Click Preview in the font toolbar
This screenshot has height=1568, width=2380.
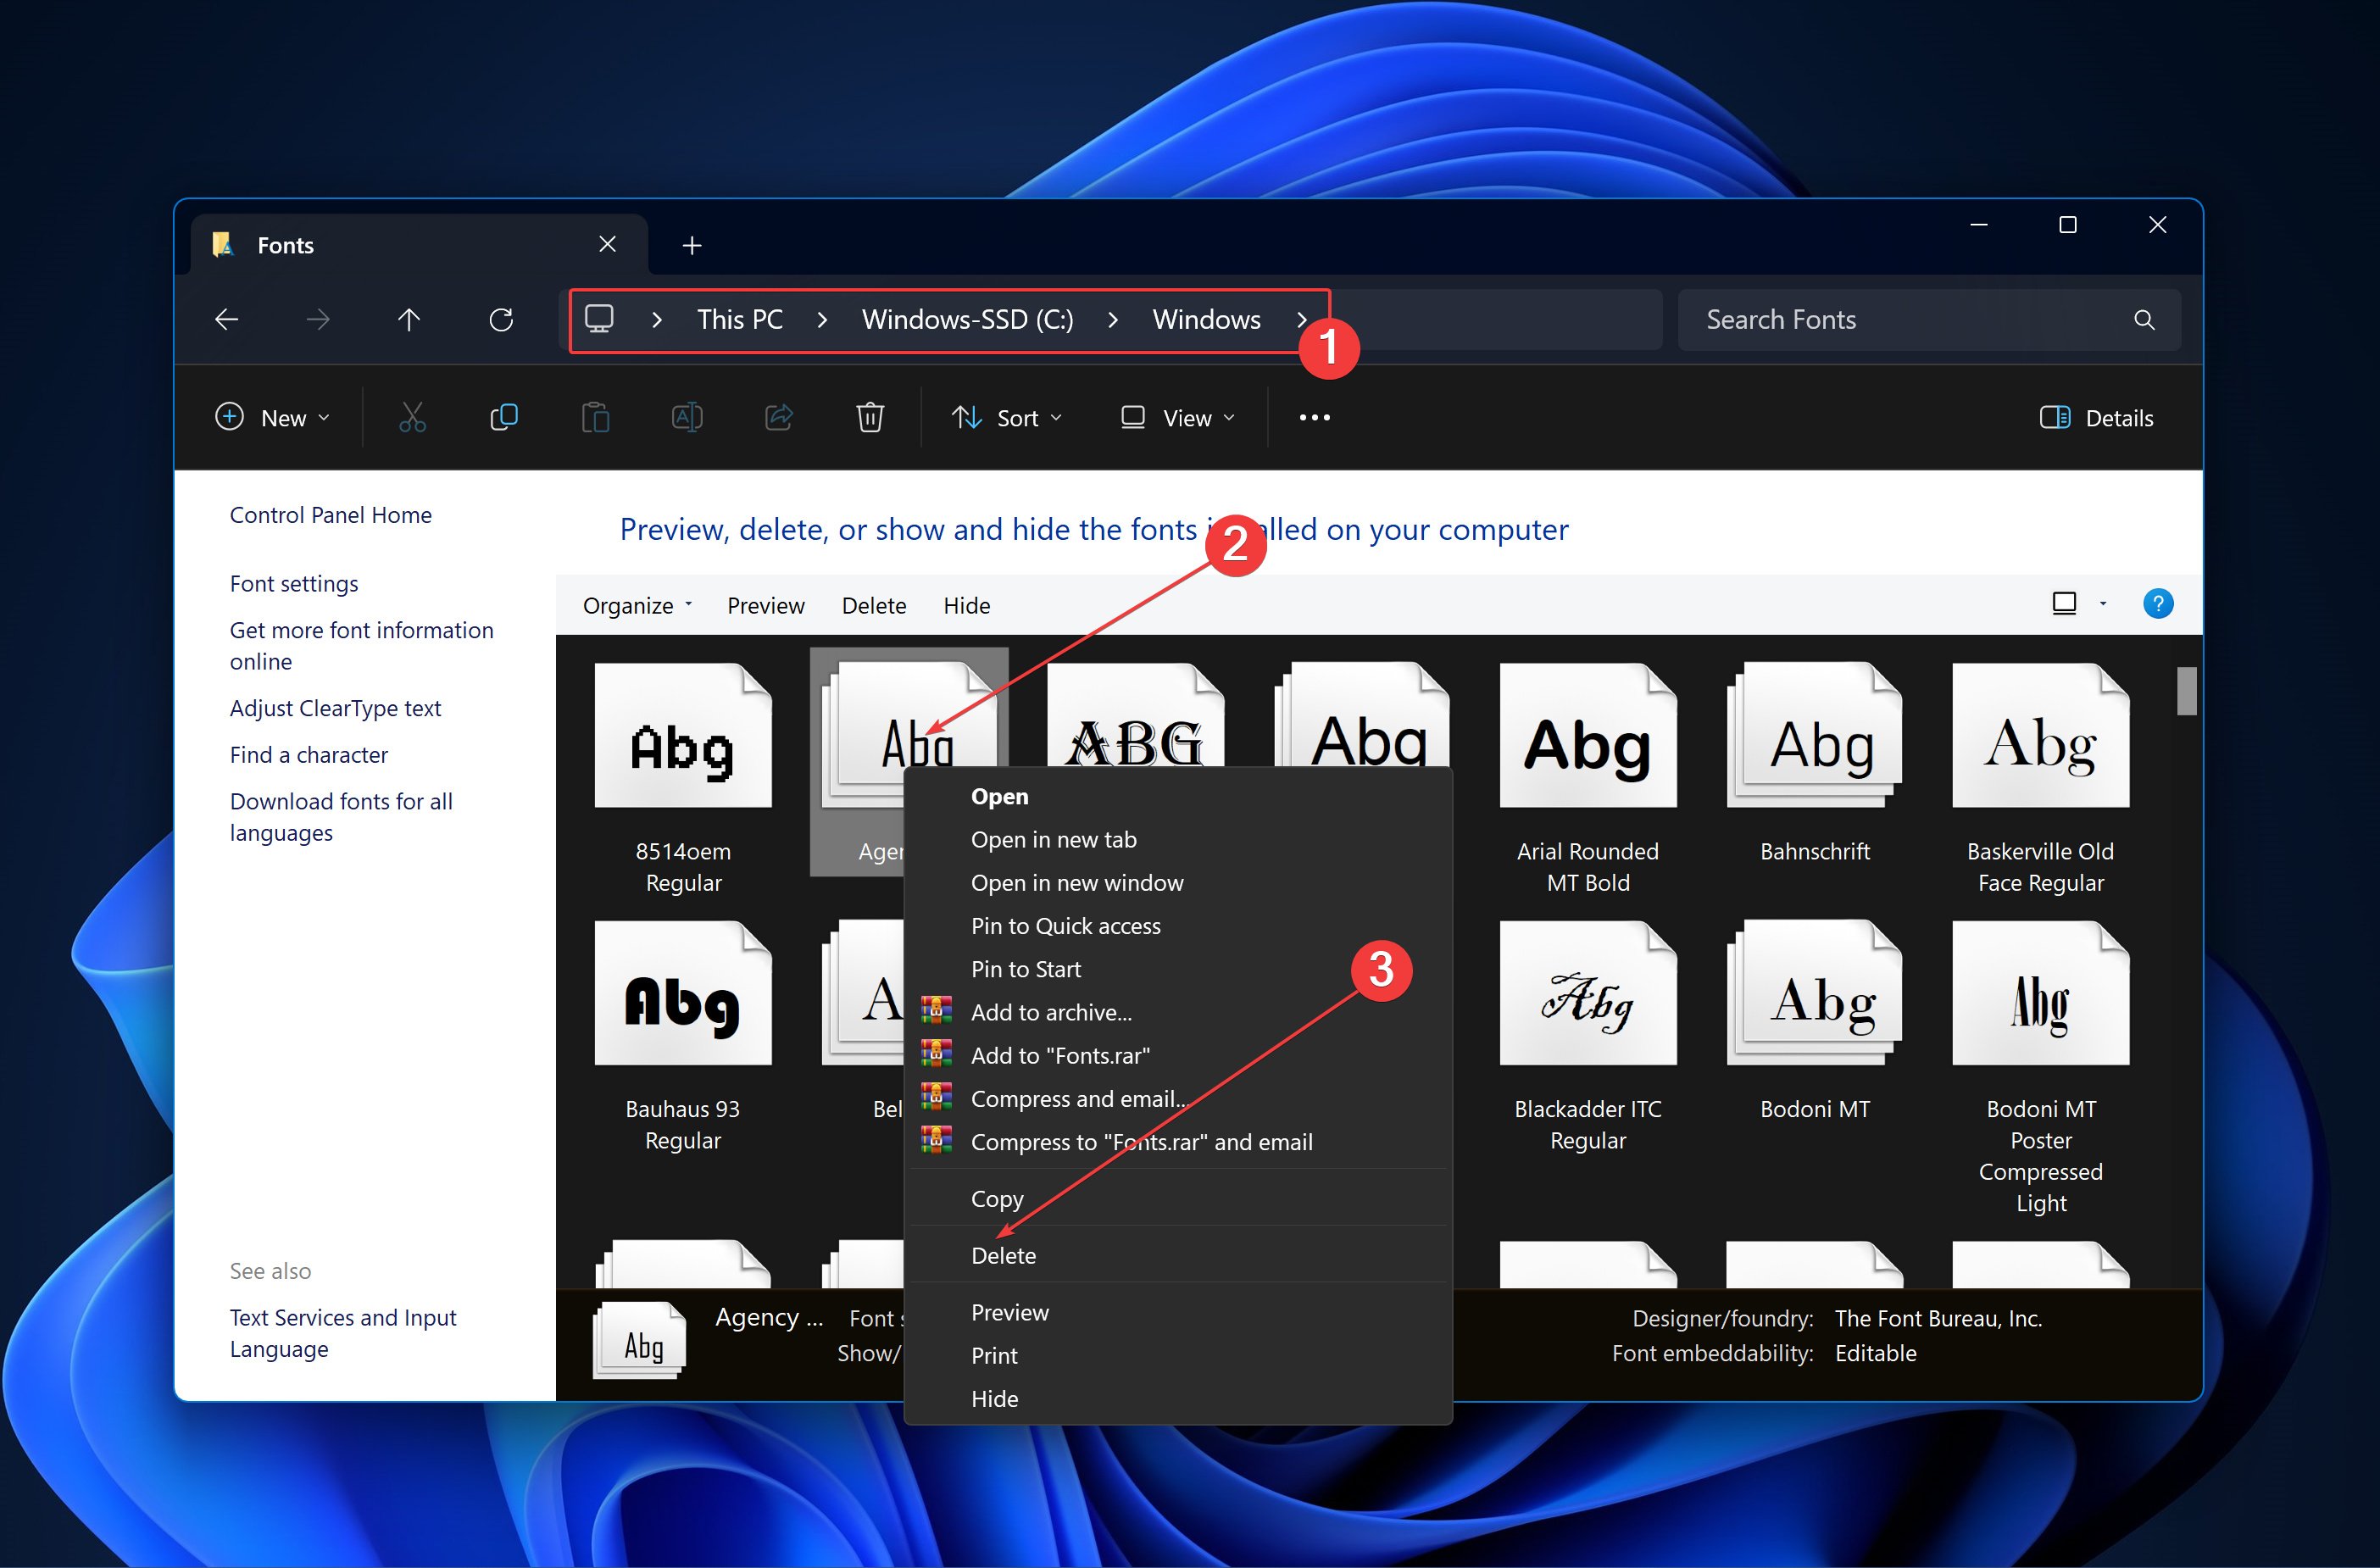point(765,605)
